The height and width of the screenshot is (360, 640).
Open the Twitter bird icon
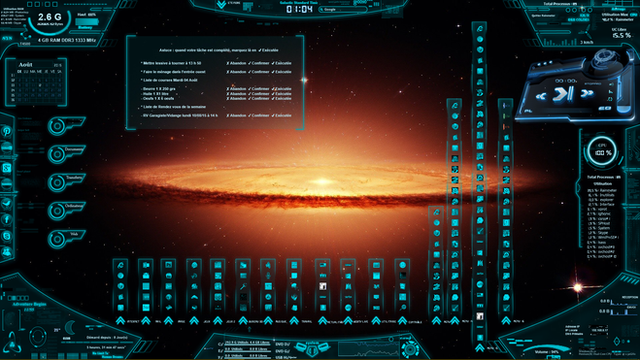tap(7, 203)
